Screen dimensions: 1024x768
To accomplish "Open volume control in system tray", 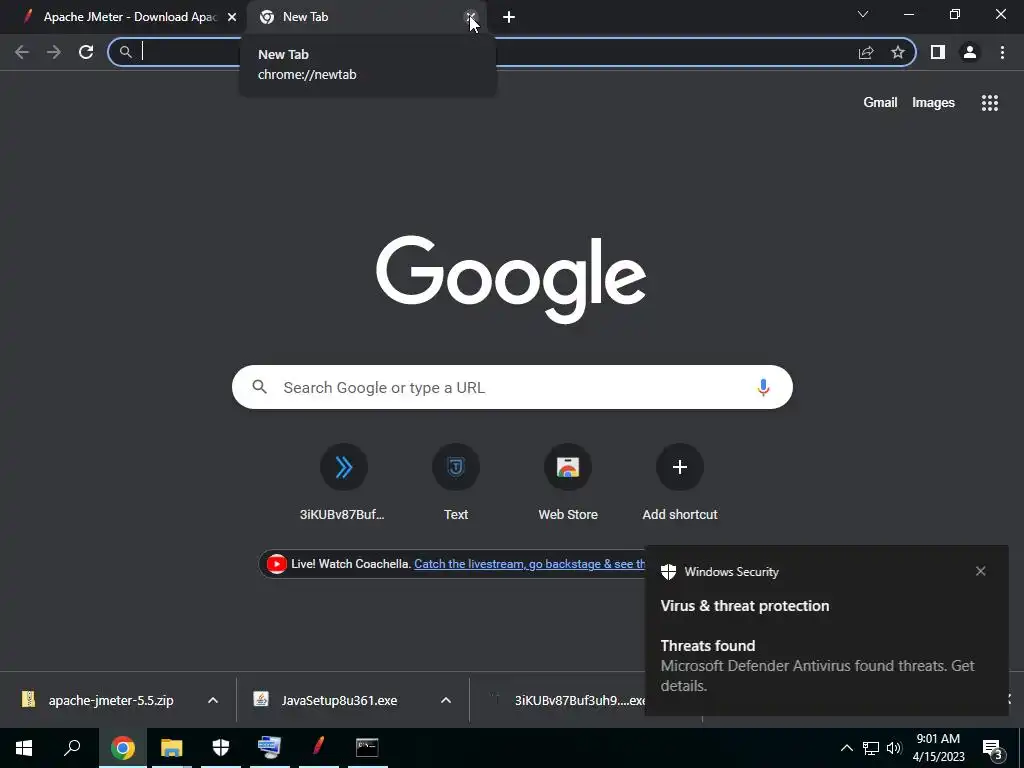I will pyautogui.click(x=894, y=748).
